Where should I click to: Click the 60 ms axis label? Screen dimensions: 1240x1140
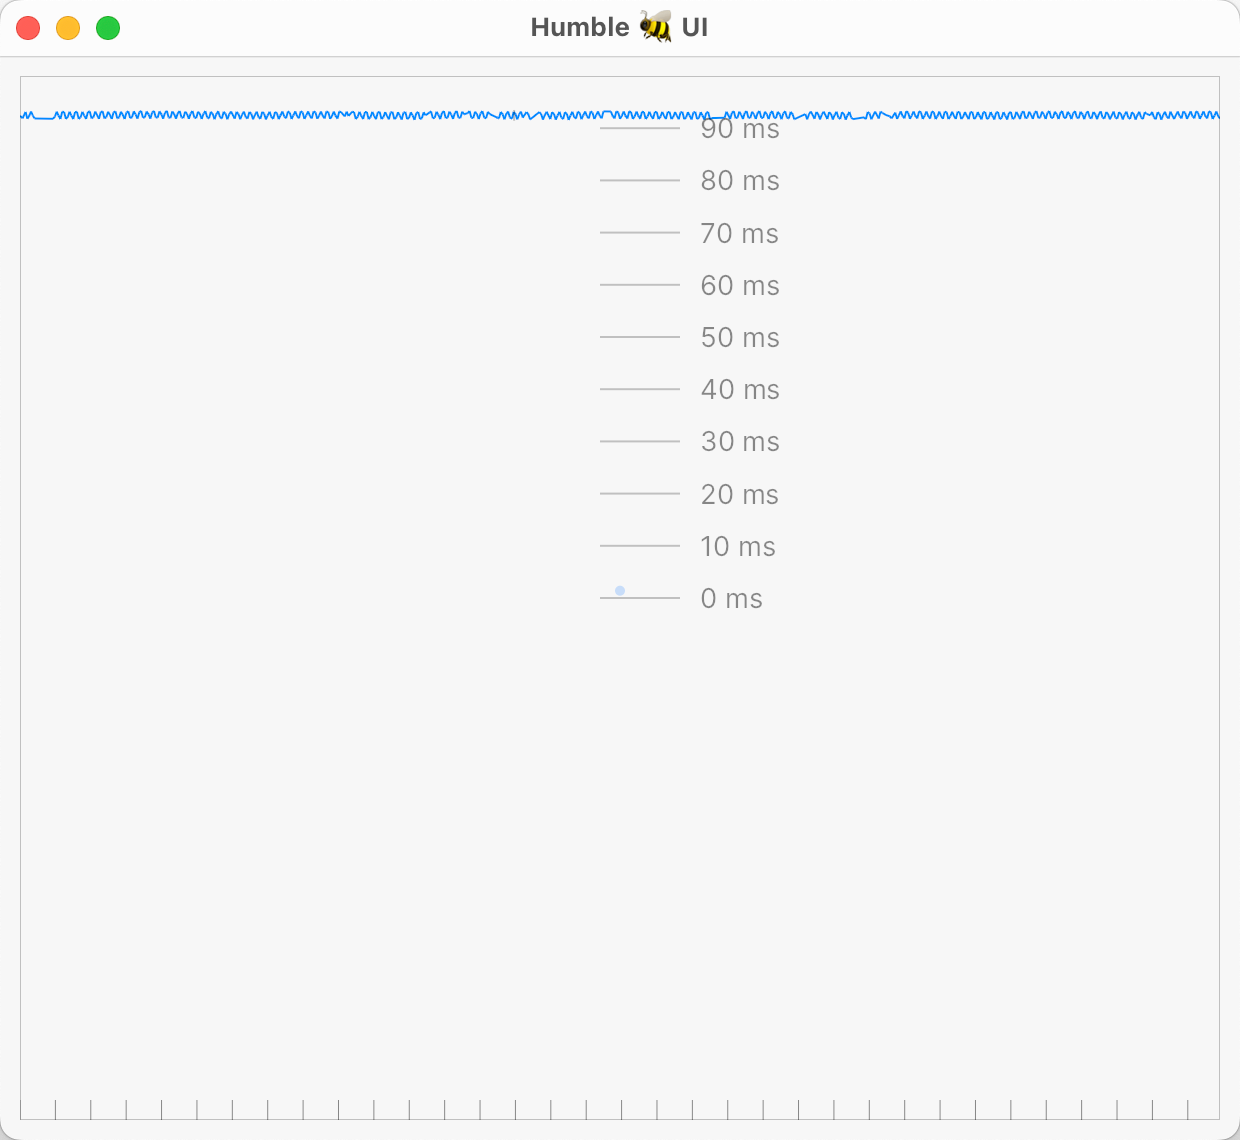pos(740,285)
